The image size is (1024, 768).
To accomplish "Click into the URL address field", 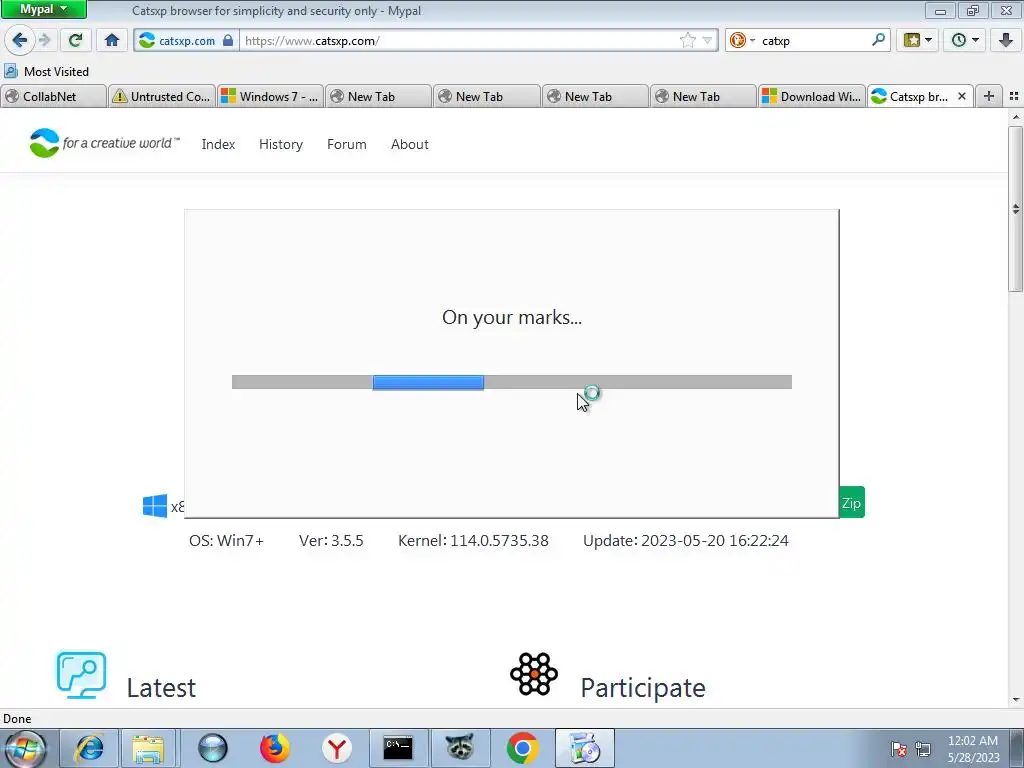I will pyautogui.click(x=457, y=40).
